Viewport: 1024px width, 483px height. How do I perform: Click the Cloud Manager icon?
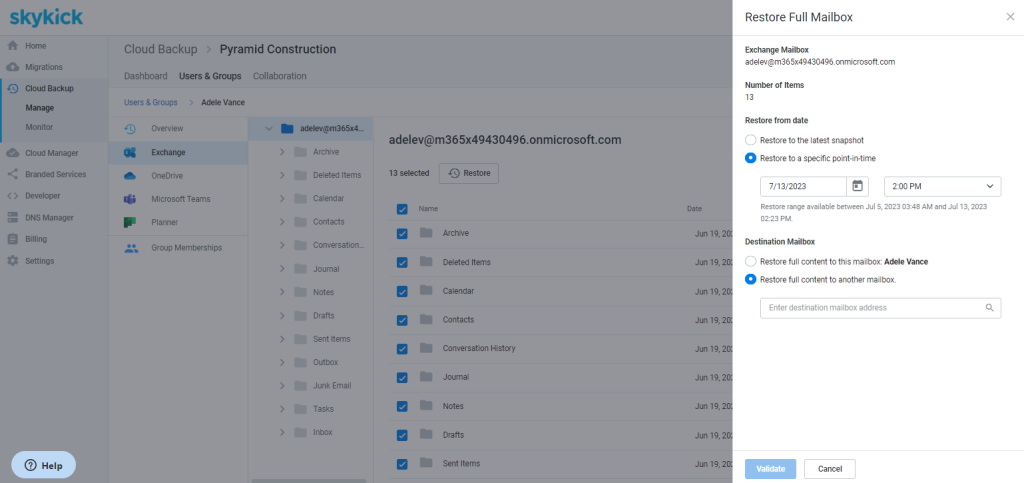coord(12,153)
